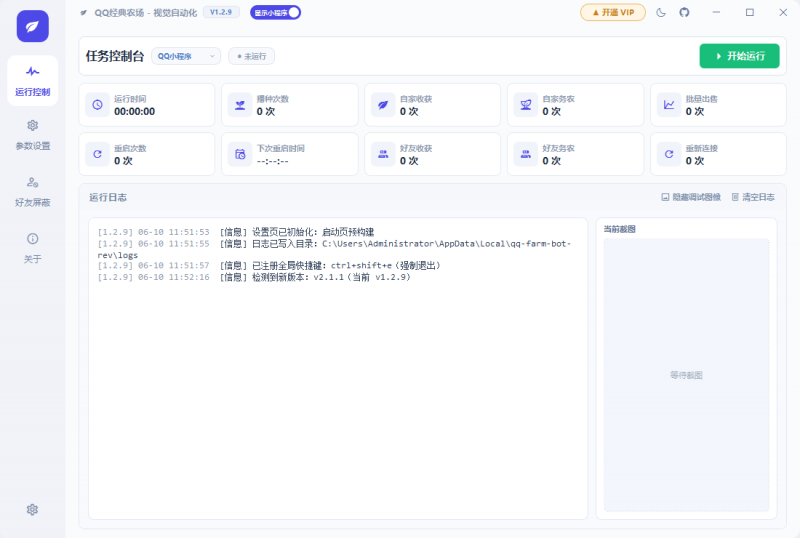The image size is (800, 538).
Task: Open the QQ小程序 platform dropdown
Action: 186,56
